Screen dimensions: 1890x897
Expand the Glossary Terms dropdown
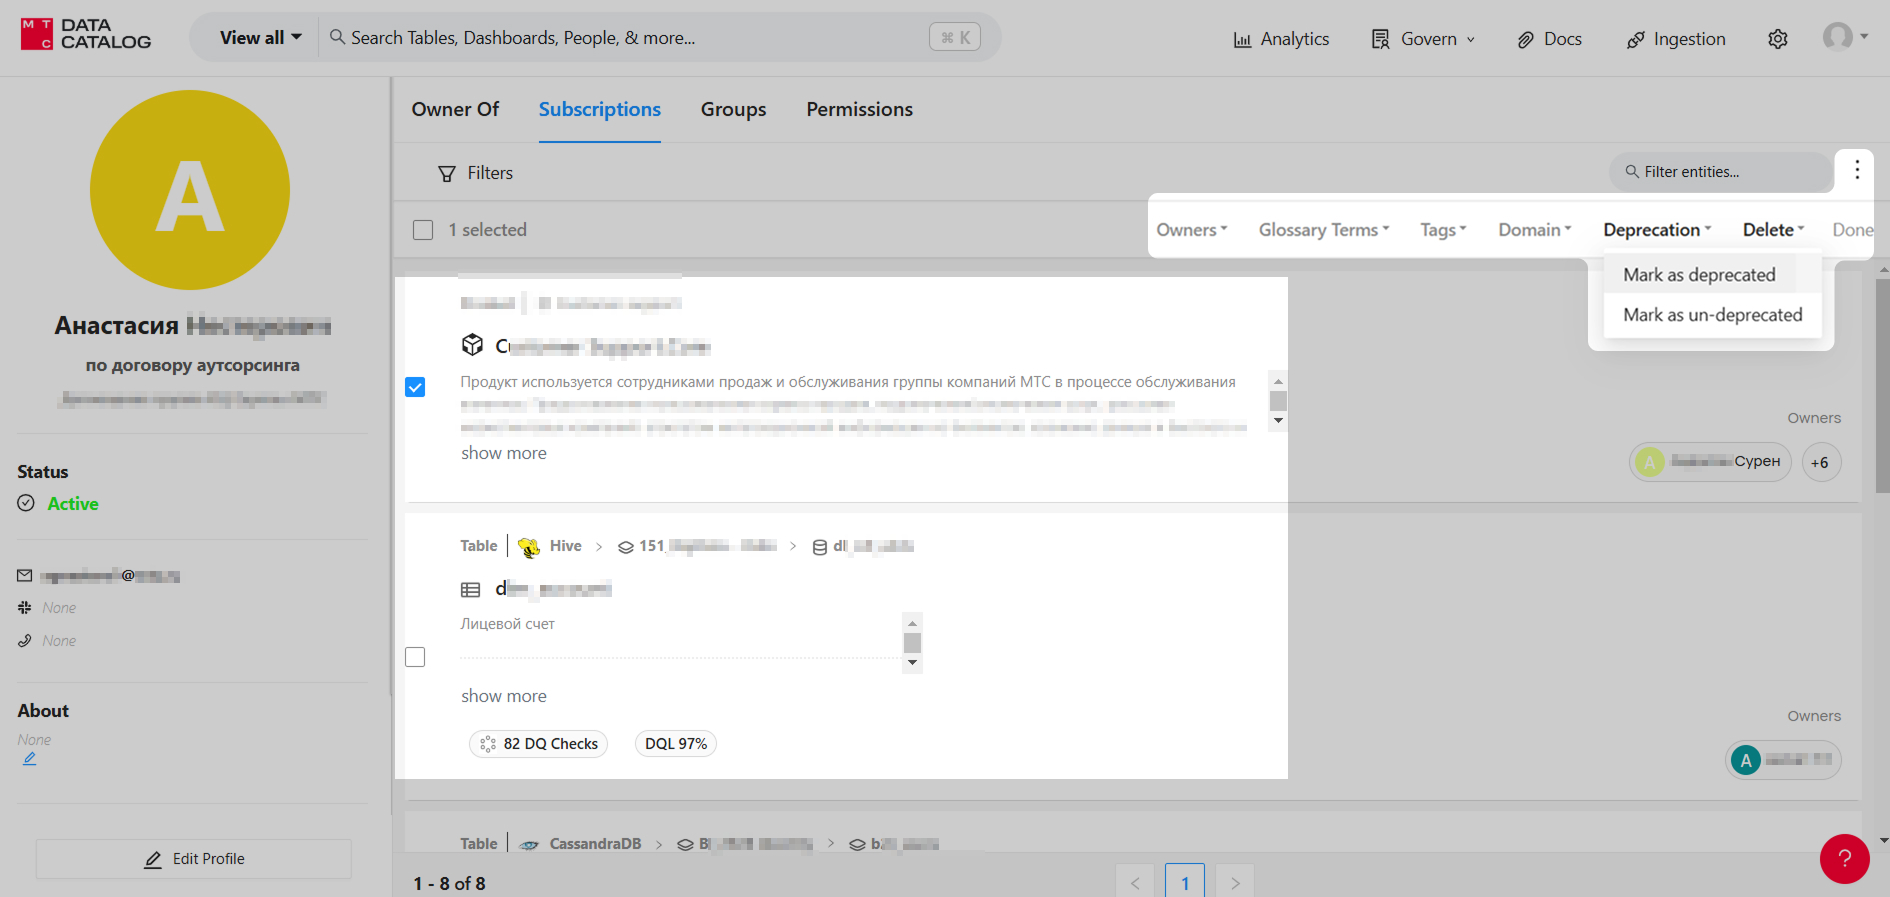tap(1323, 230)
